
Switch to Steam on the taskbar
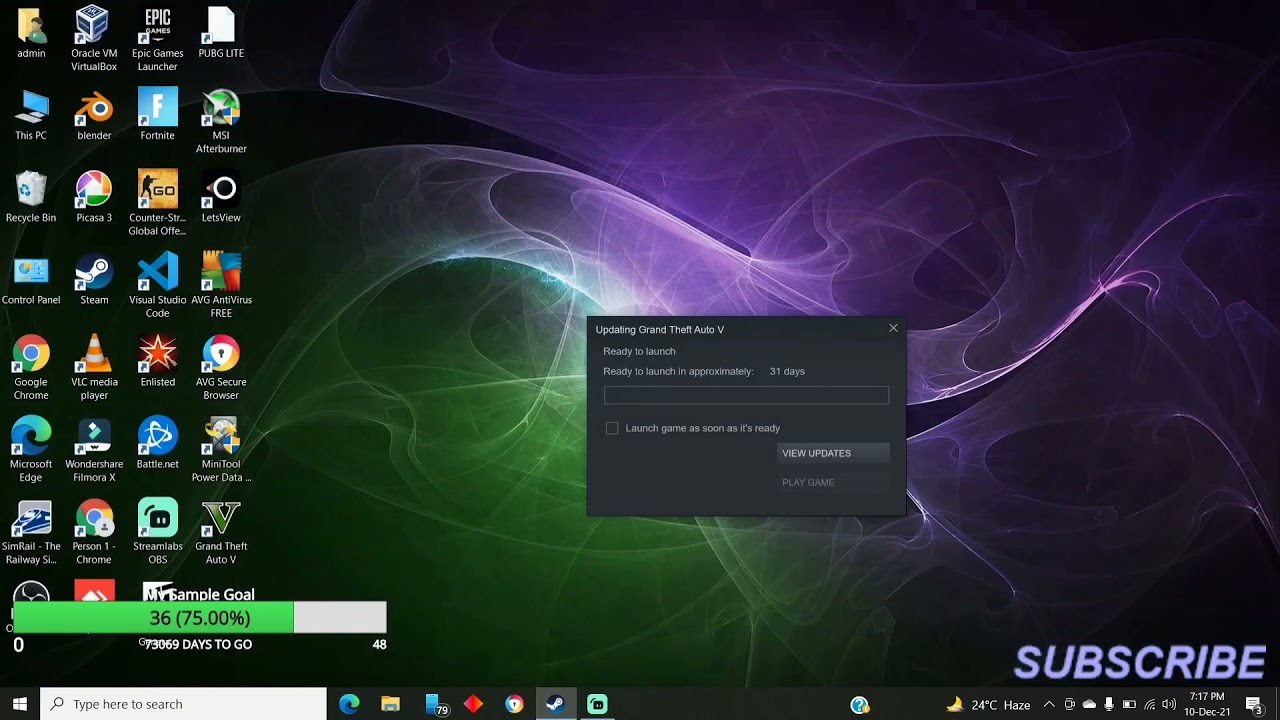point(555,704)
